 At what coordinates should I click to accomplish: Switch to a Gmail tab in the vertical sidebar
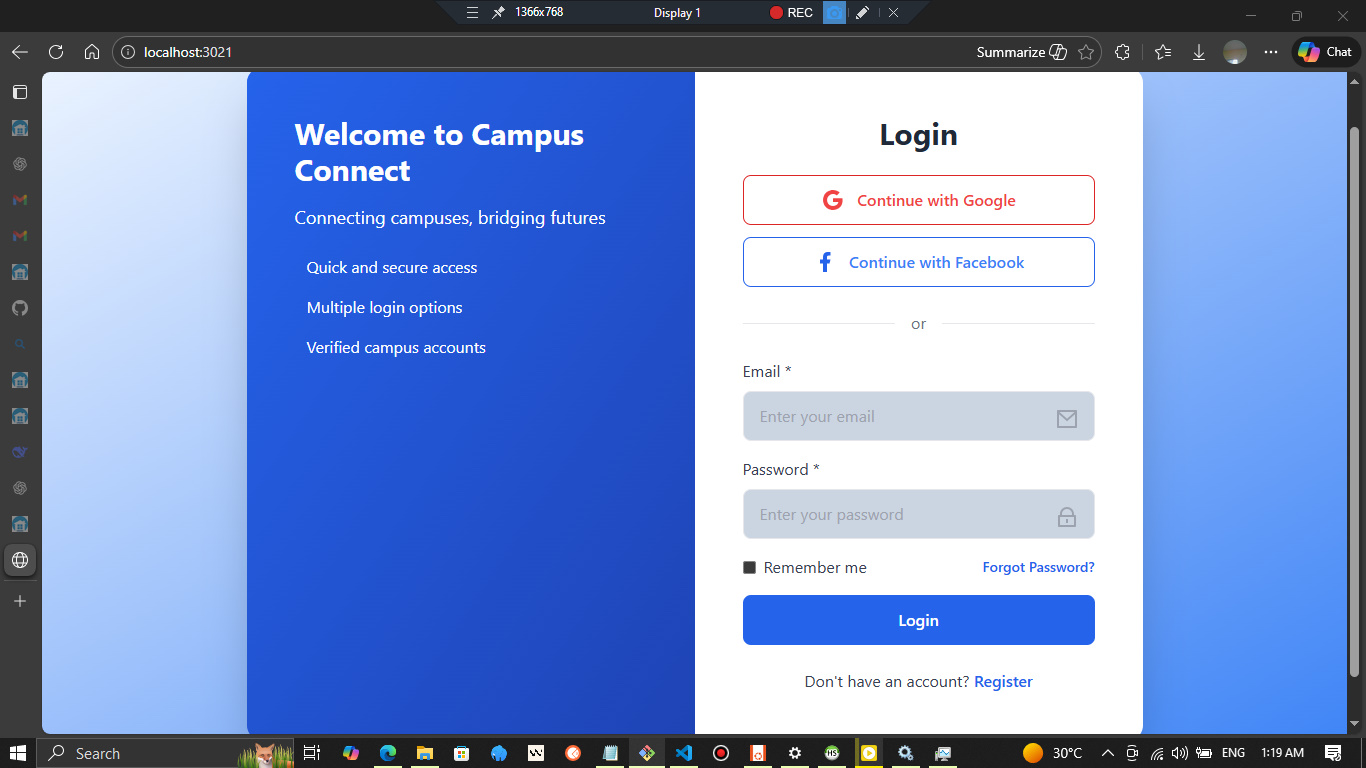click(x=19, y=200)
